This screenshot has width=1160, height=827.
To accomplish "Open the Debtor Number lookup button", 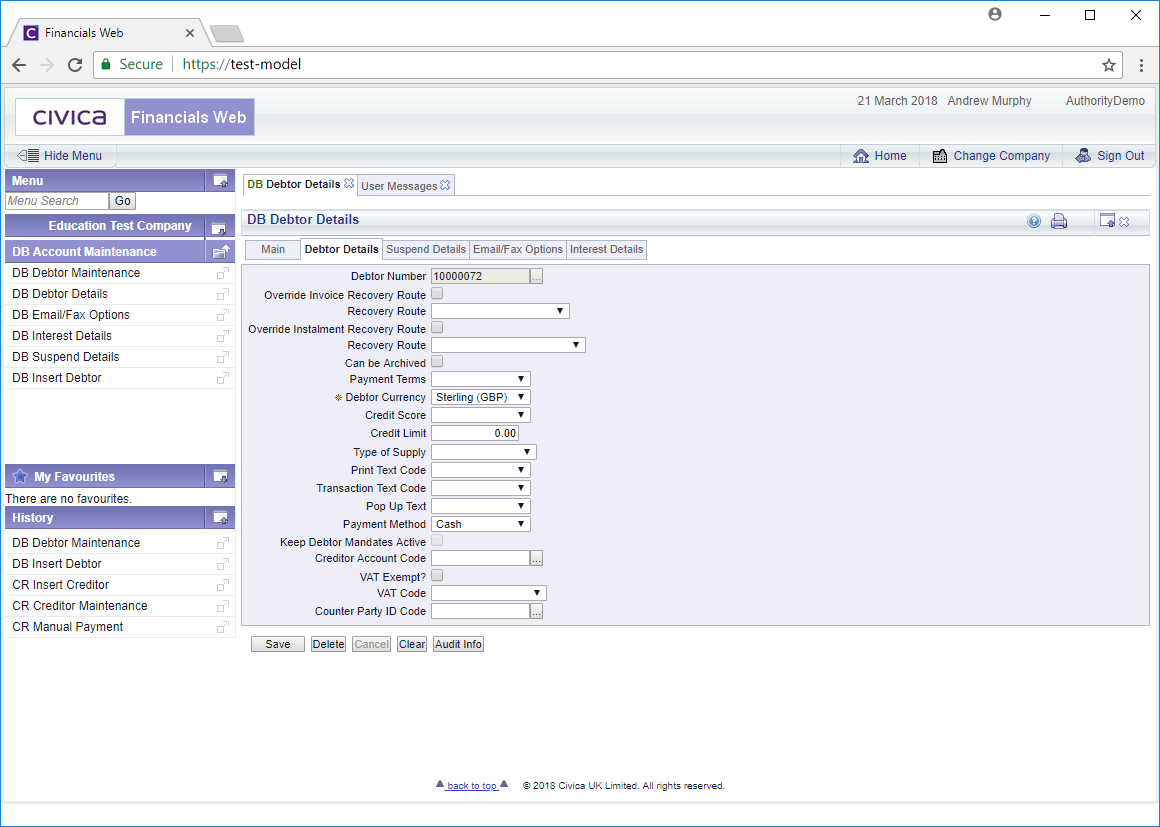I will point(537,277).
